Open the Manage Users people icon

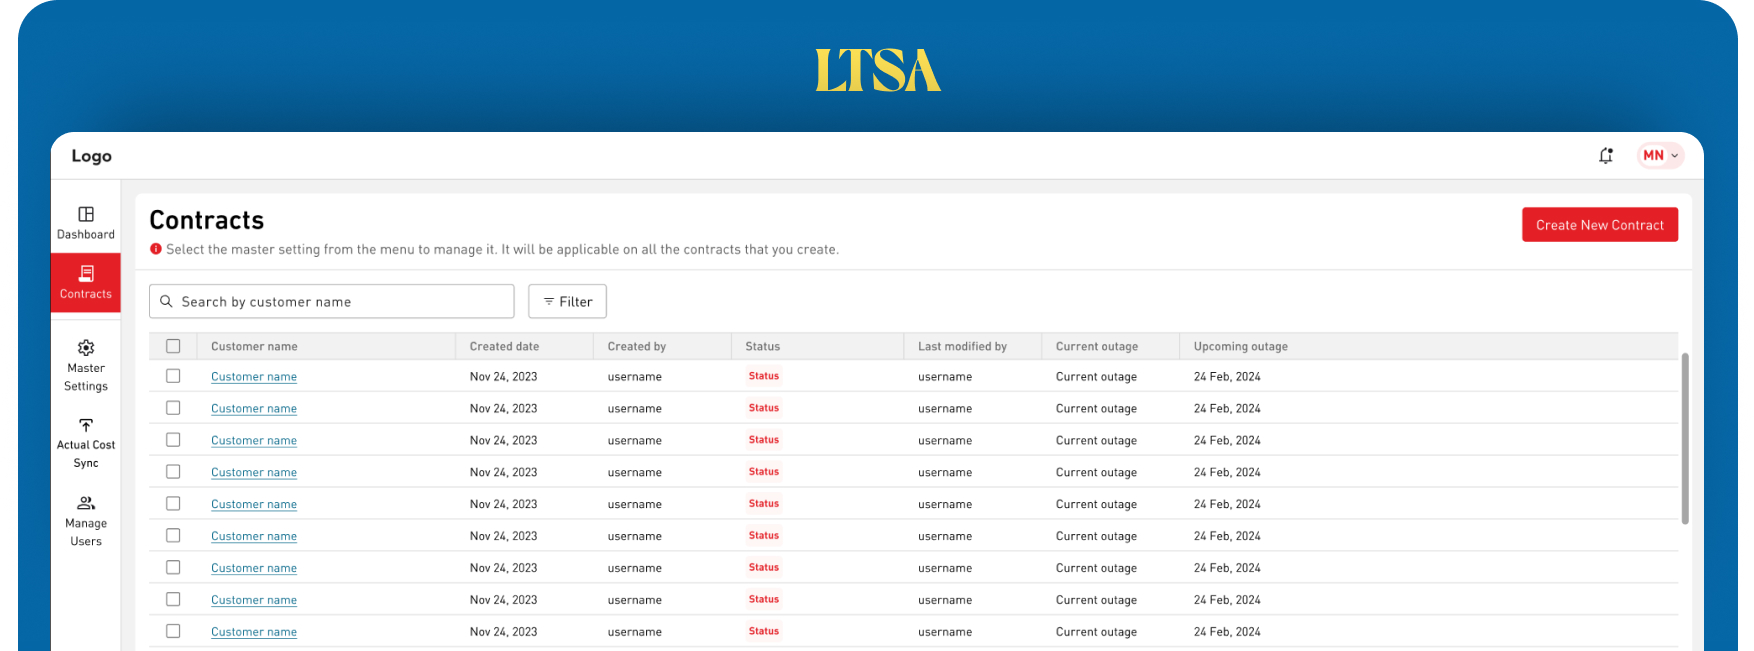(x=86, y=503)
